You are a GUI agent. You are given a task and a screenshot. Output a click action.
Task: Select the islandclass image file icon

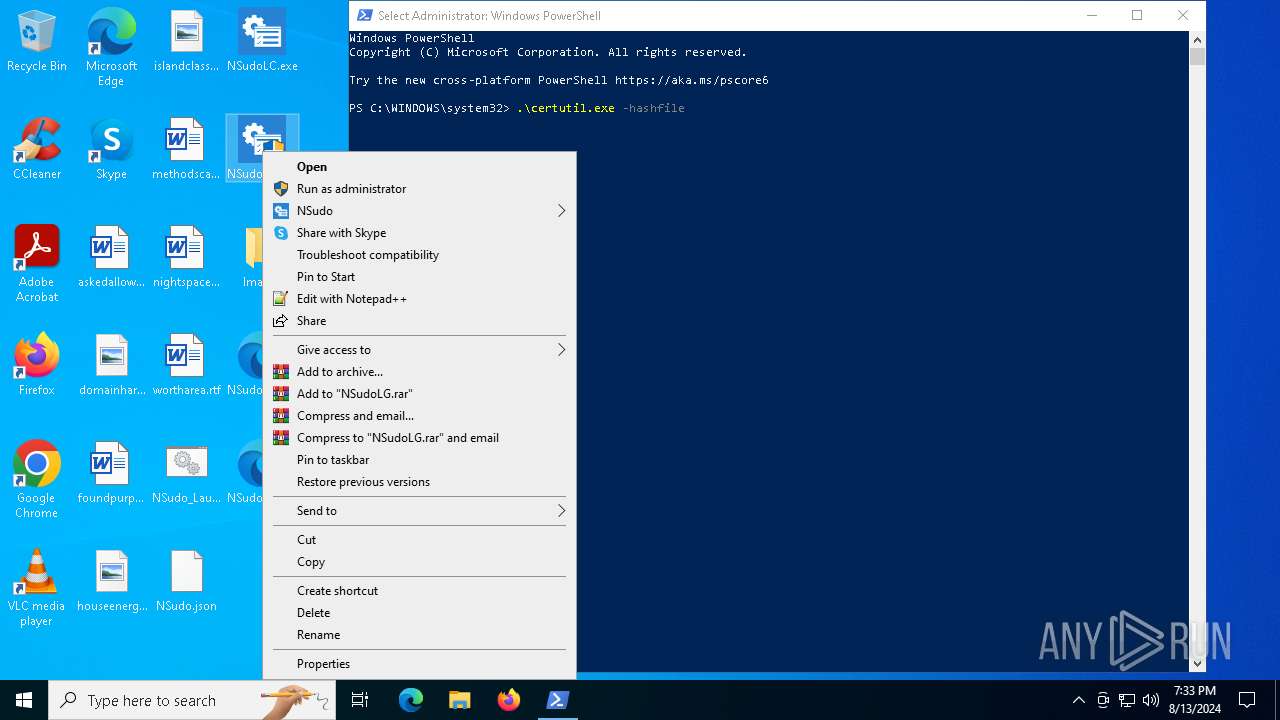186,42
